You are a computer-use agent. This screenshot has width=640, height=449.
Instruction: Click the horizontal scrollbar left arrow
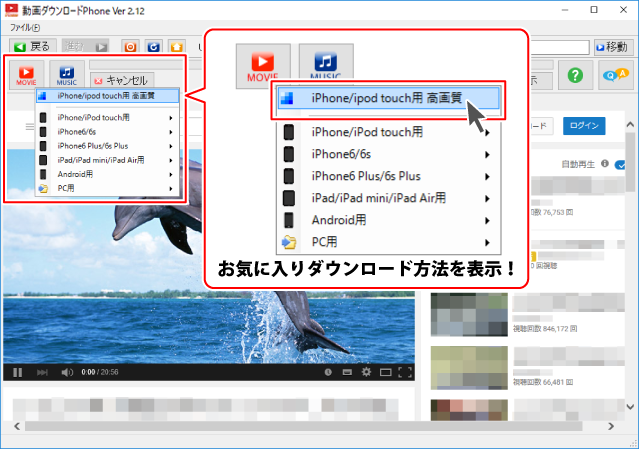point(17,426)
